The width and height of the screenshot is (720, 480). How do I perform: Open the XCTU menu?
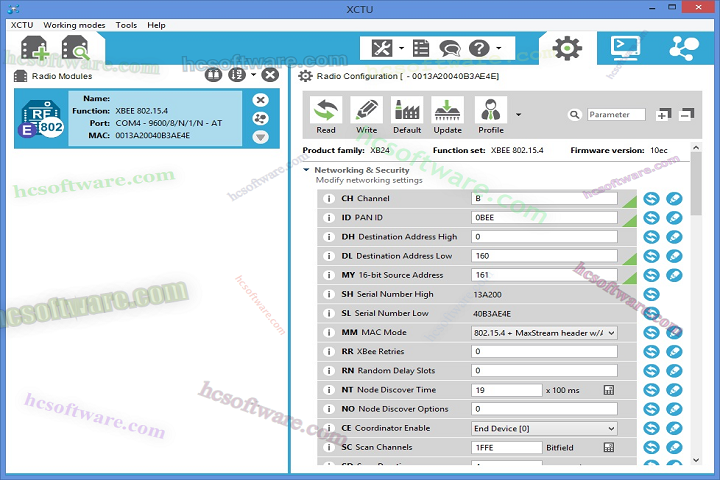pyautogui.click(x=22, y=25)
